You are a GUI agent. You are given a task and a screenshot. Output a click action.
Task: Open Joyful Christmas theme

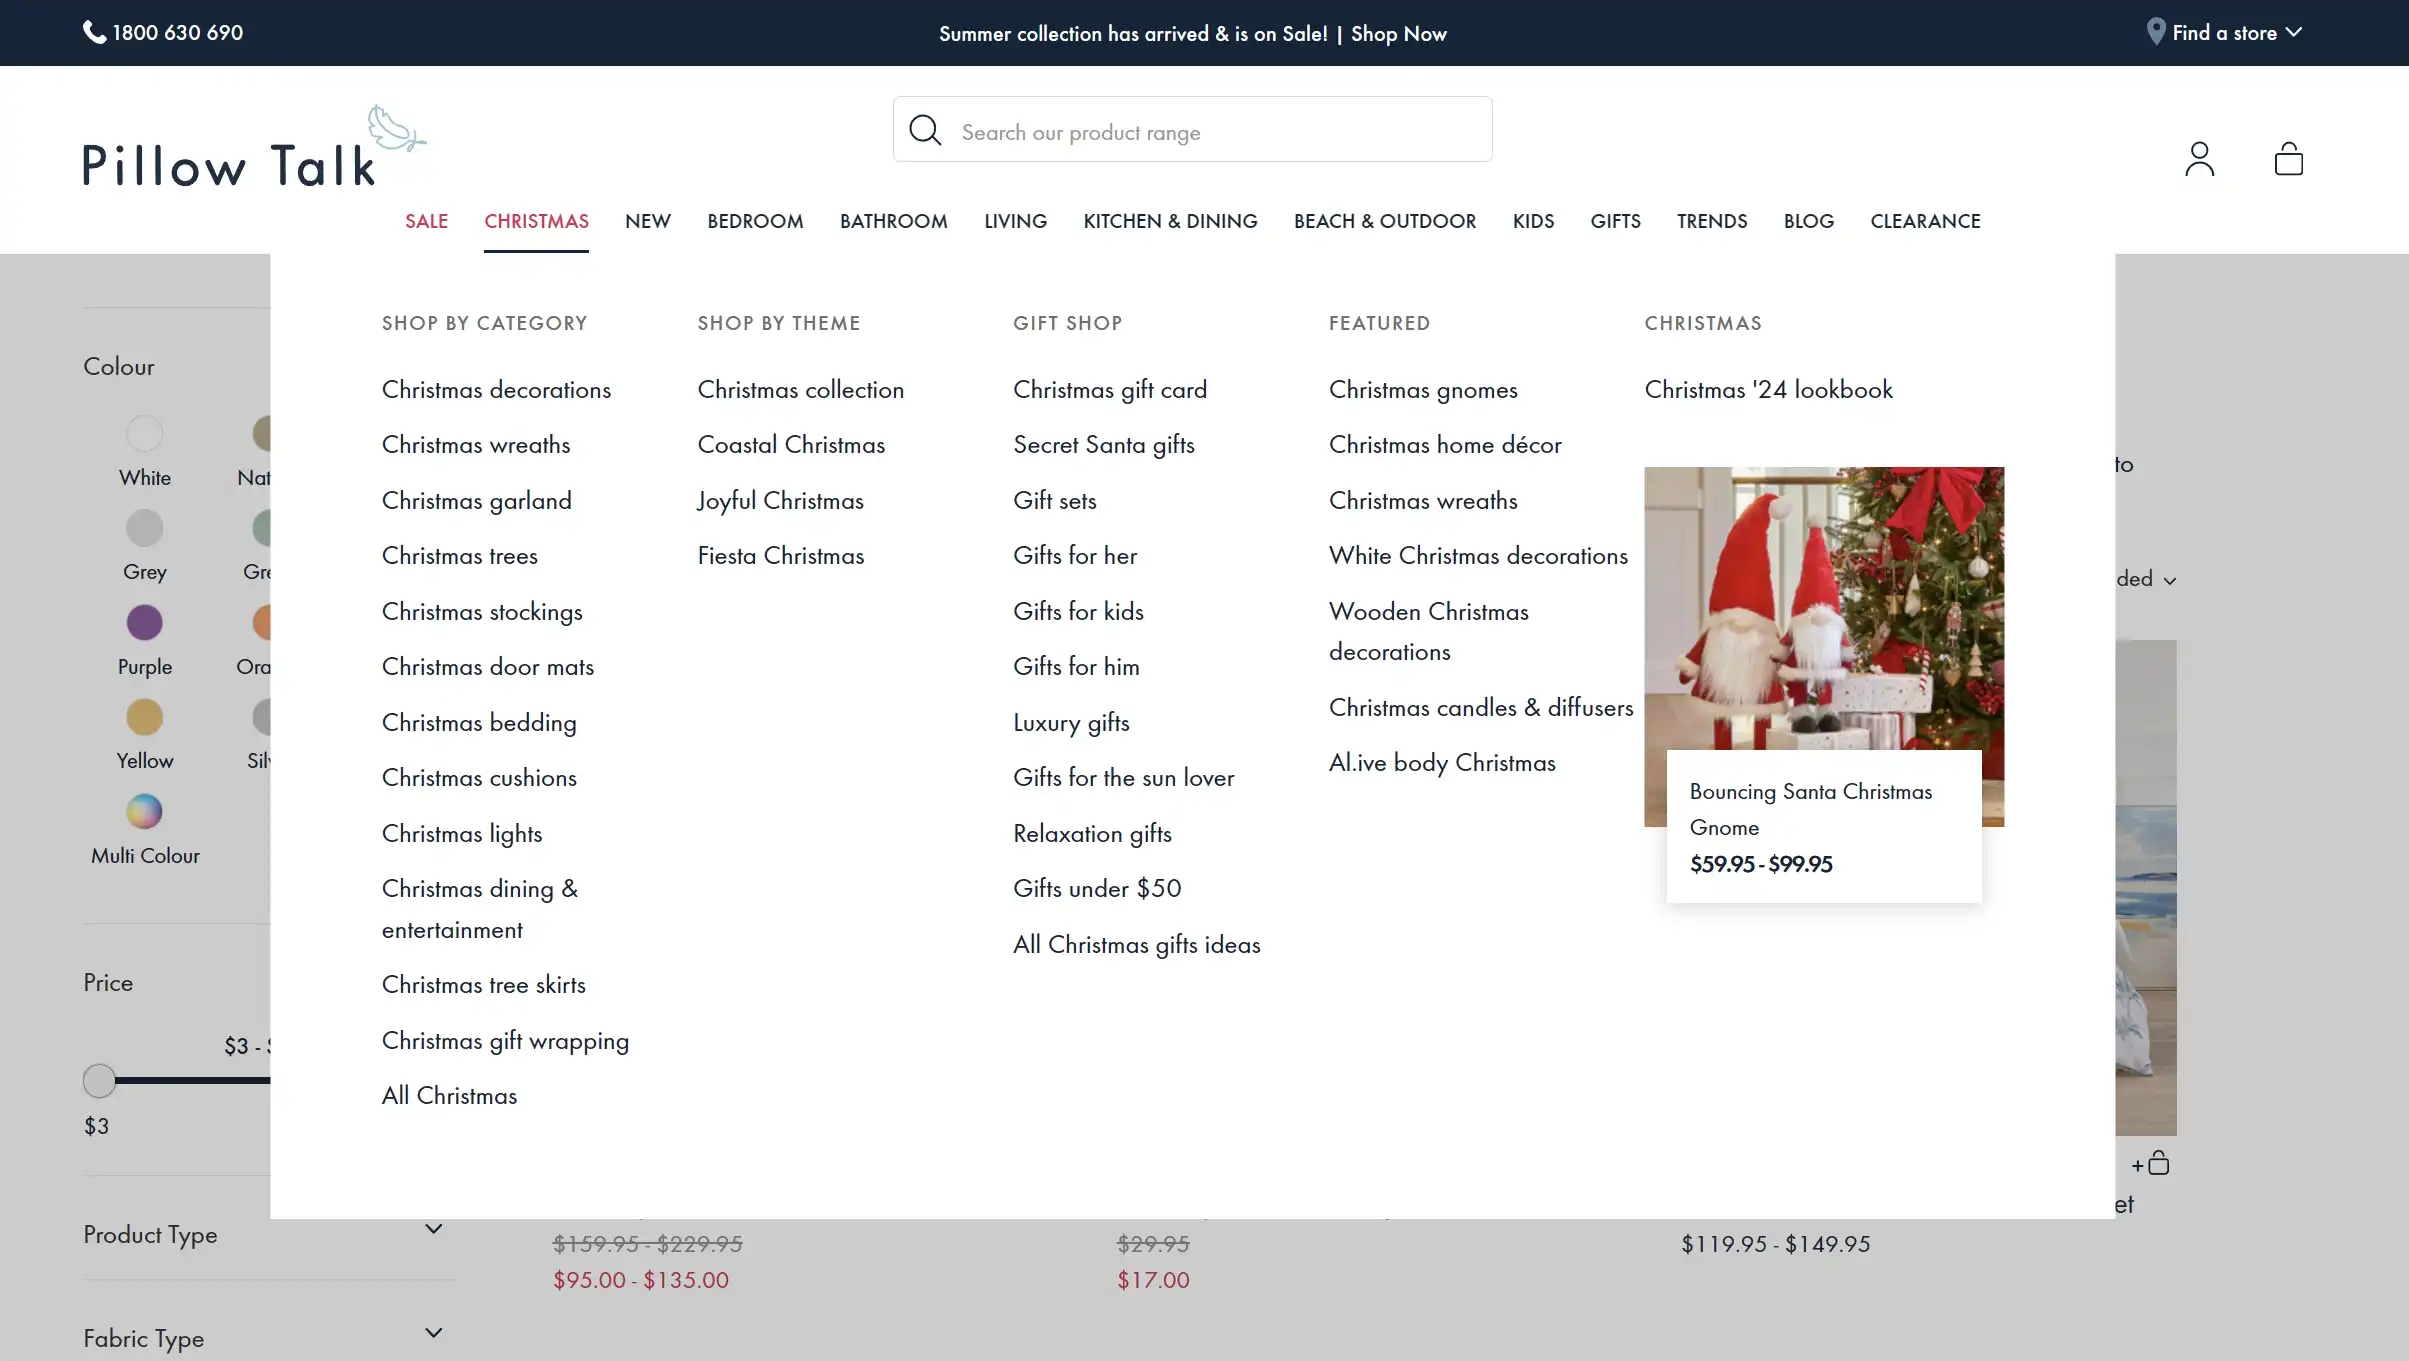point(780,501)
